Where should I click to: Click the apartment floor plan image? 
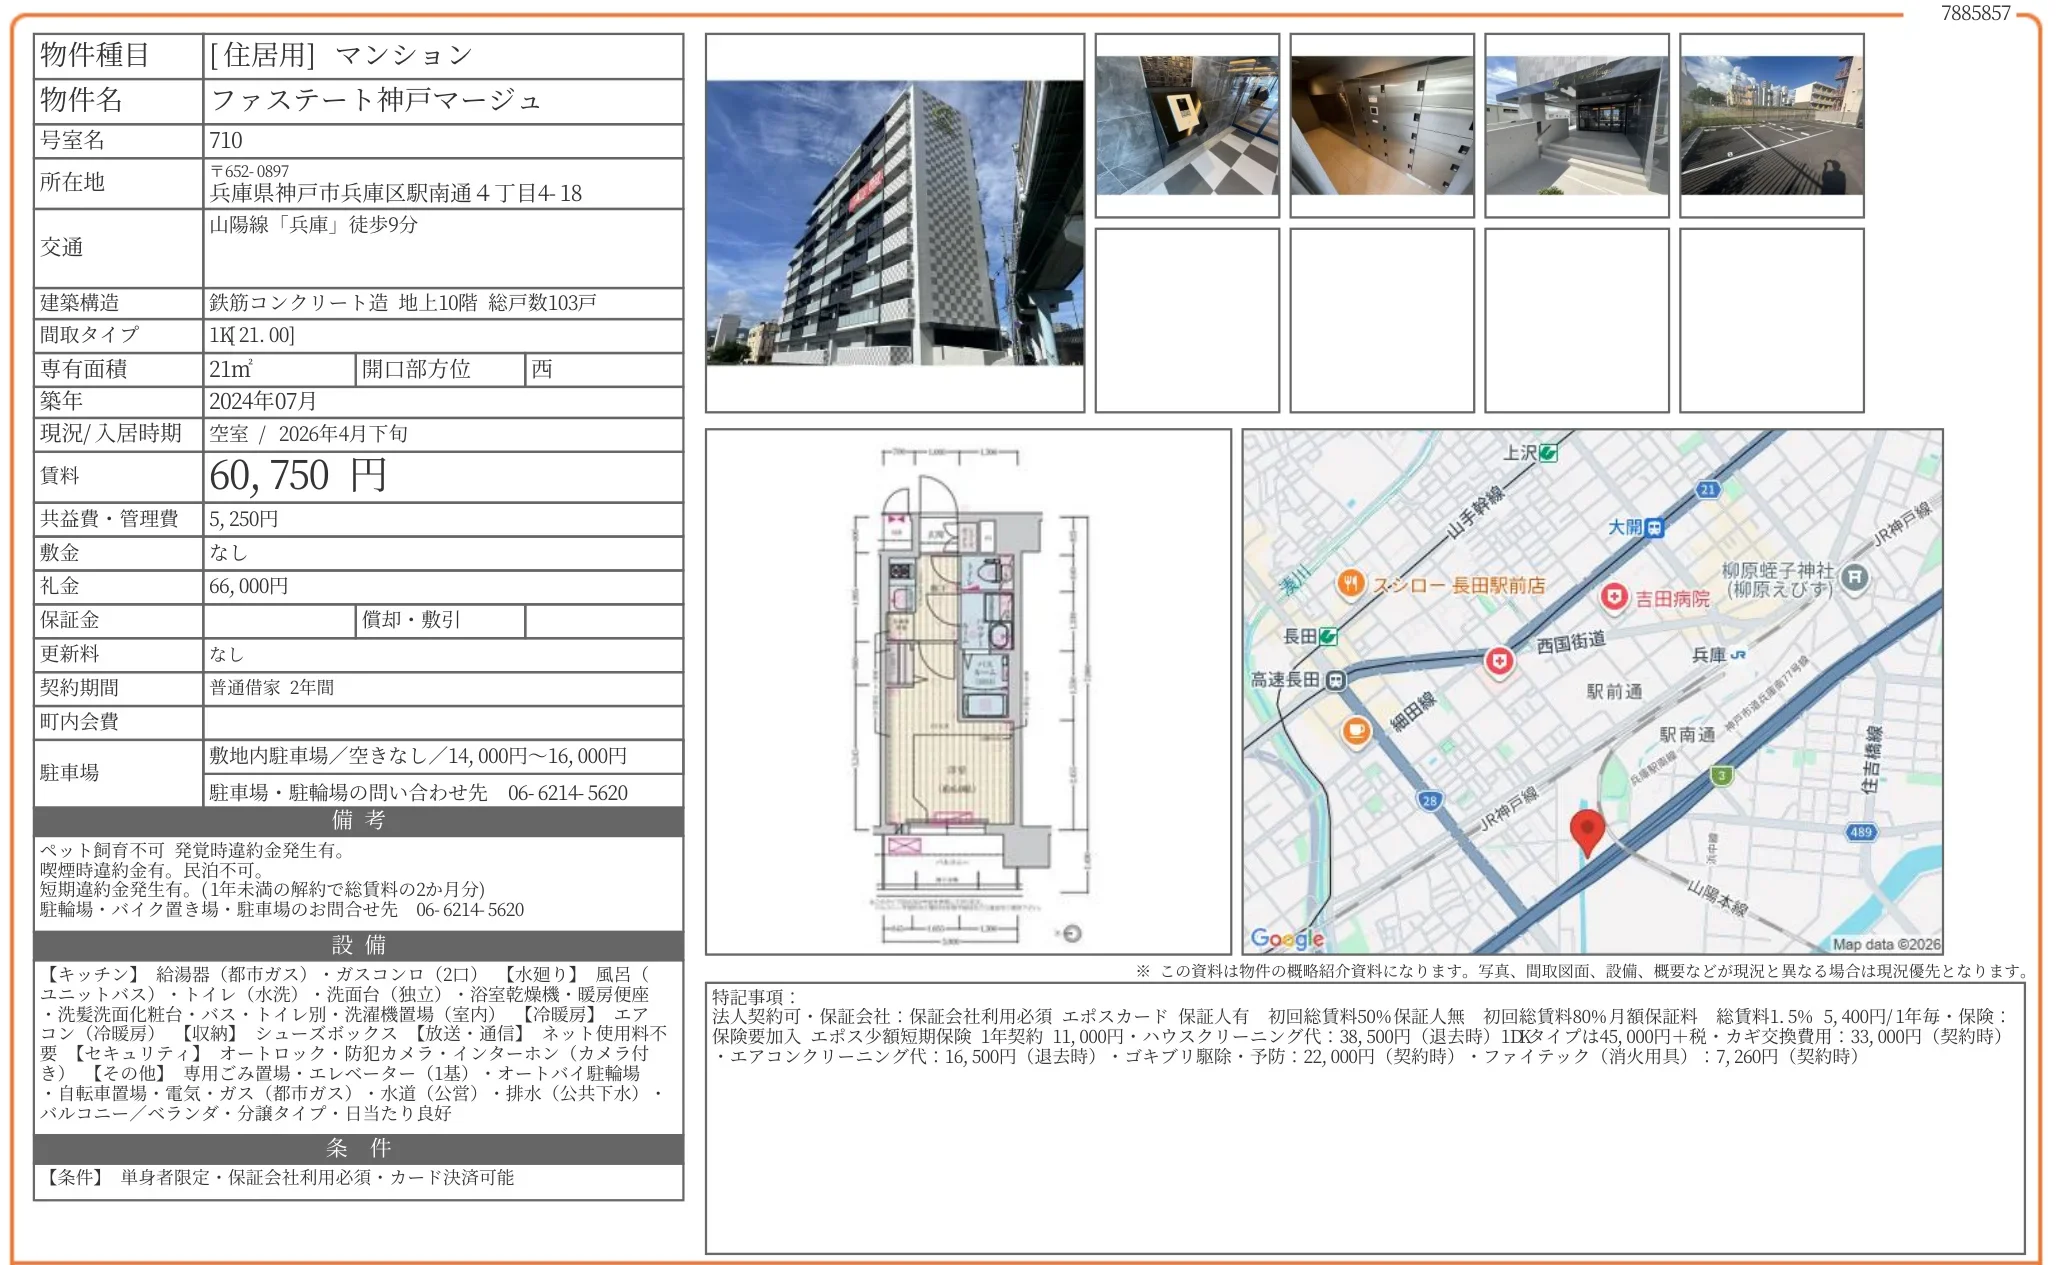tap(967, 690)
